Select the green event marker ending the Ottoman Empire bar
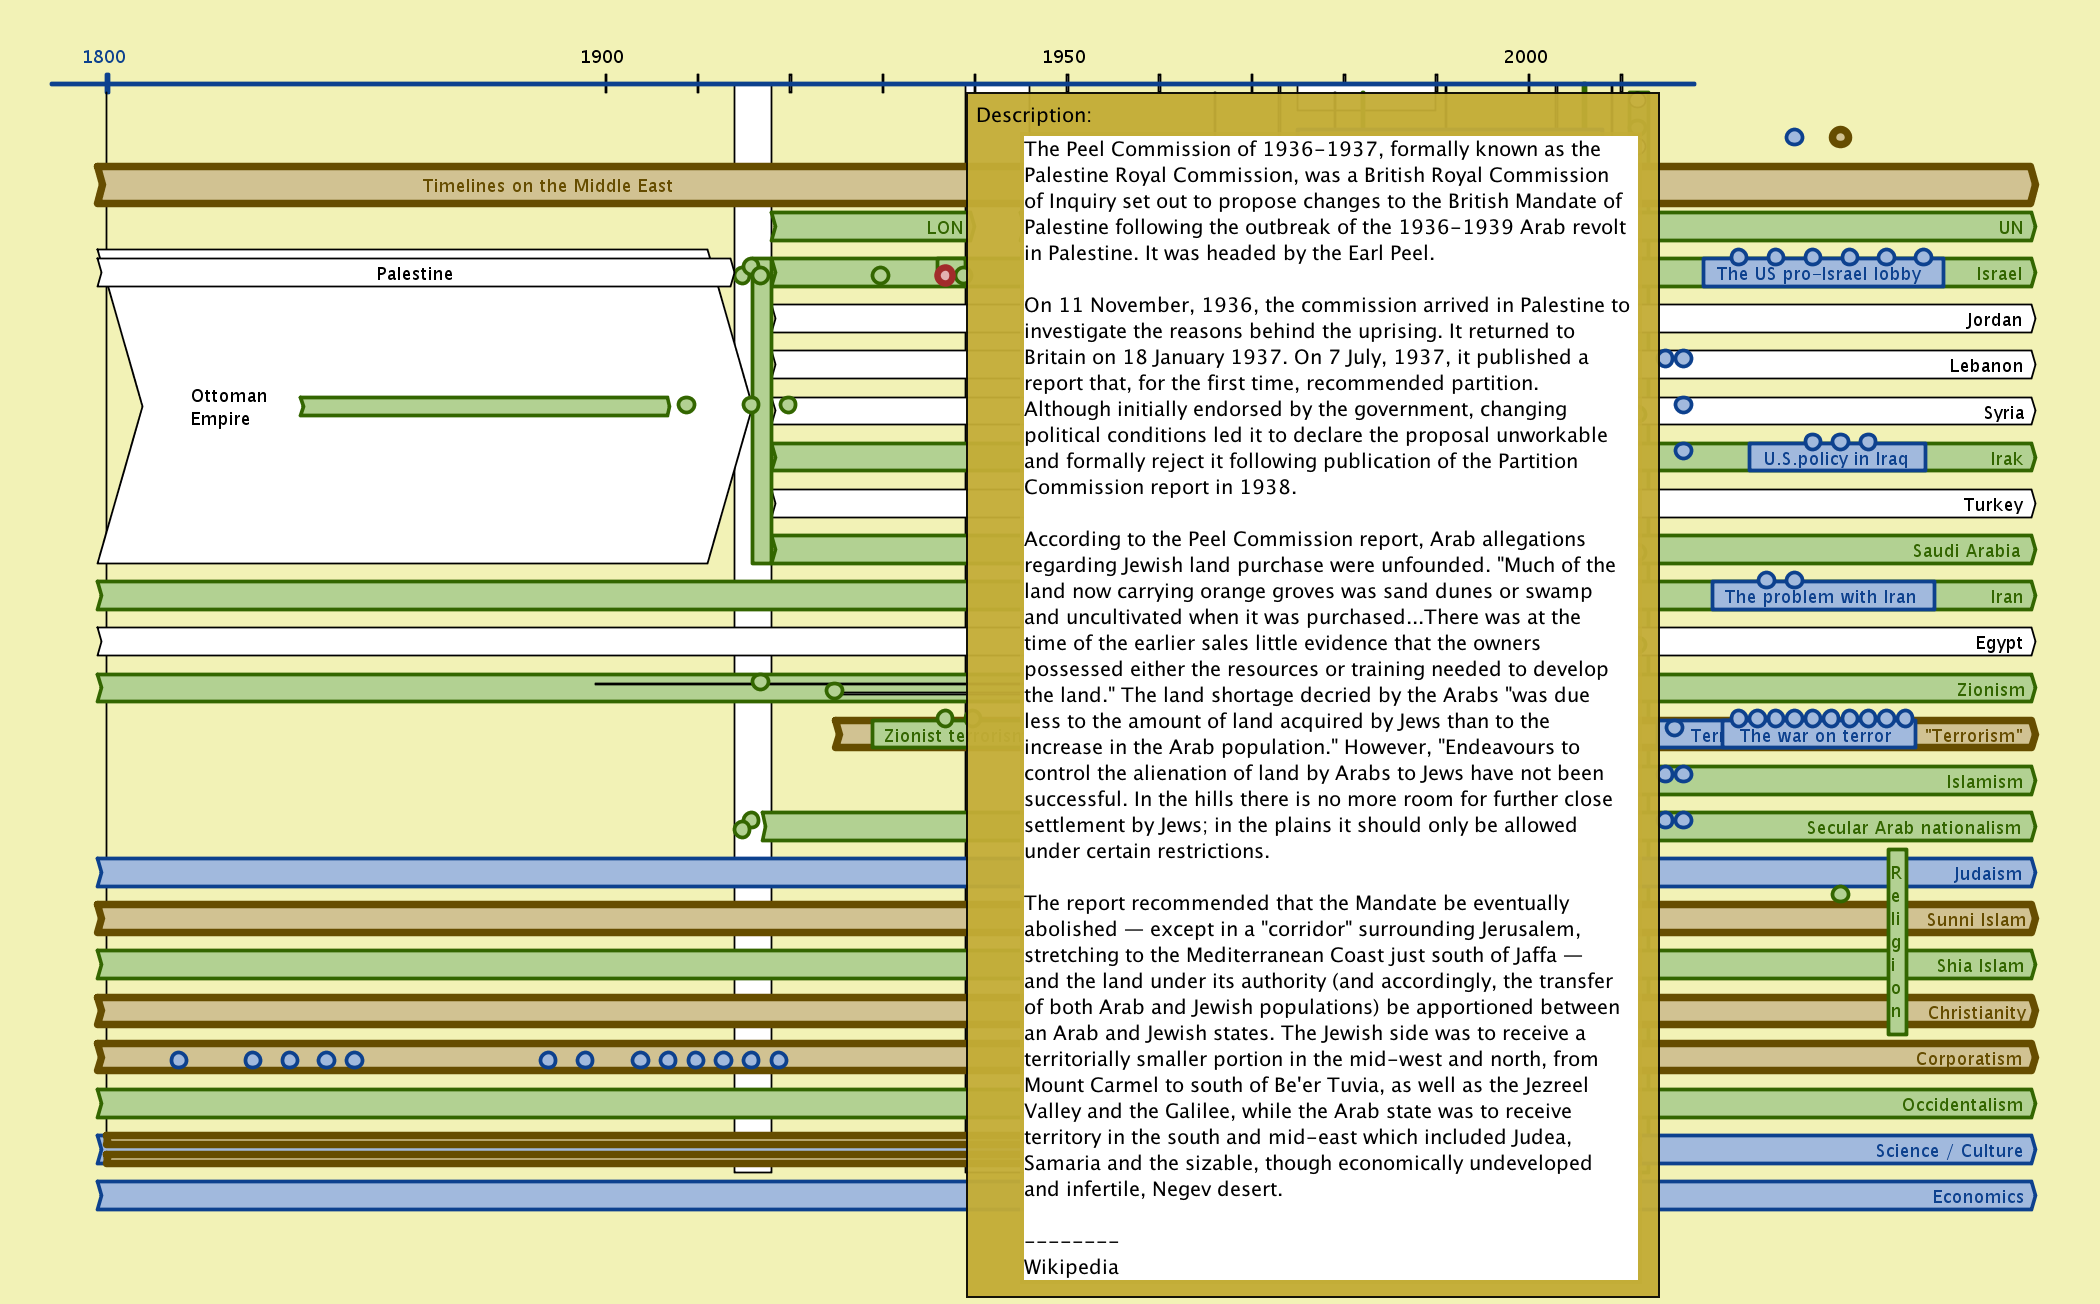This screenshot has height=1304, width=2100. click(x=686, y=405)
